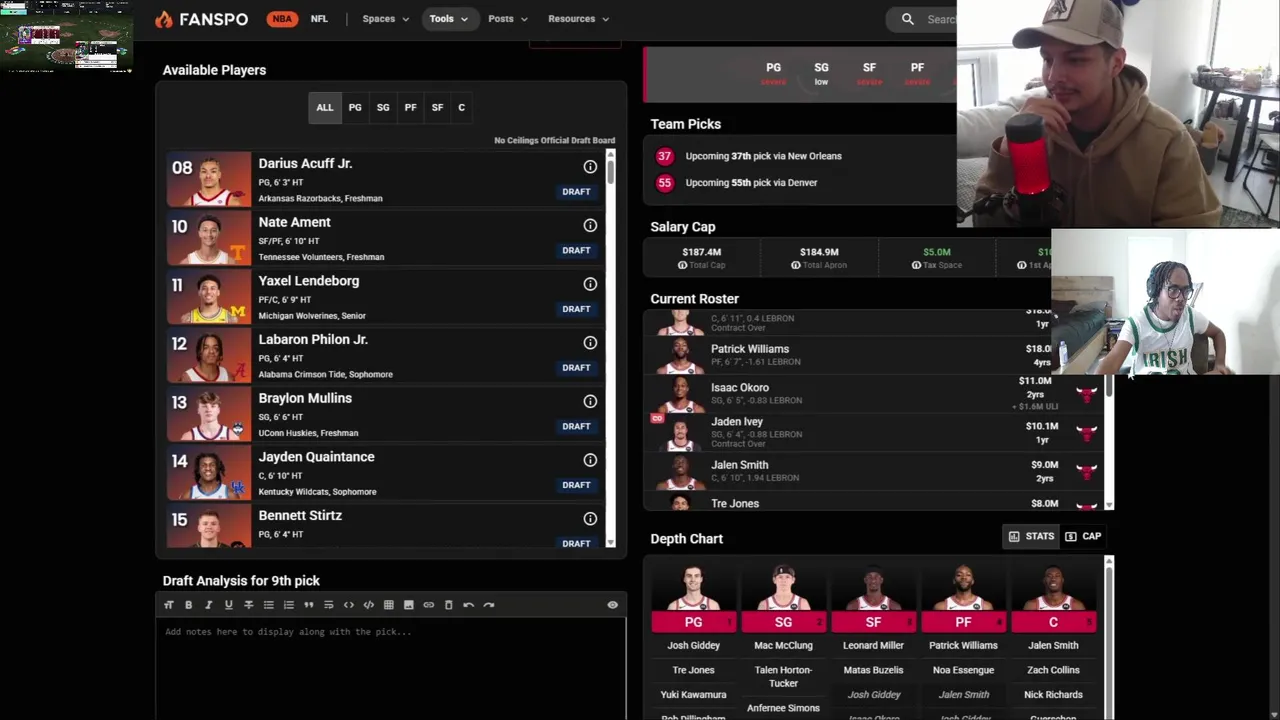Select PG column header in depth chart
The image size is (1280, 720).
click(x=693, y=622)
